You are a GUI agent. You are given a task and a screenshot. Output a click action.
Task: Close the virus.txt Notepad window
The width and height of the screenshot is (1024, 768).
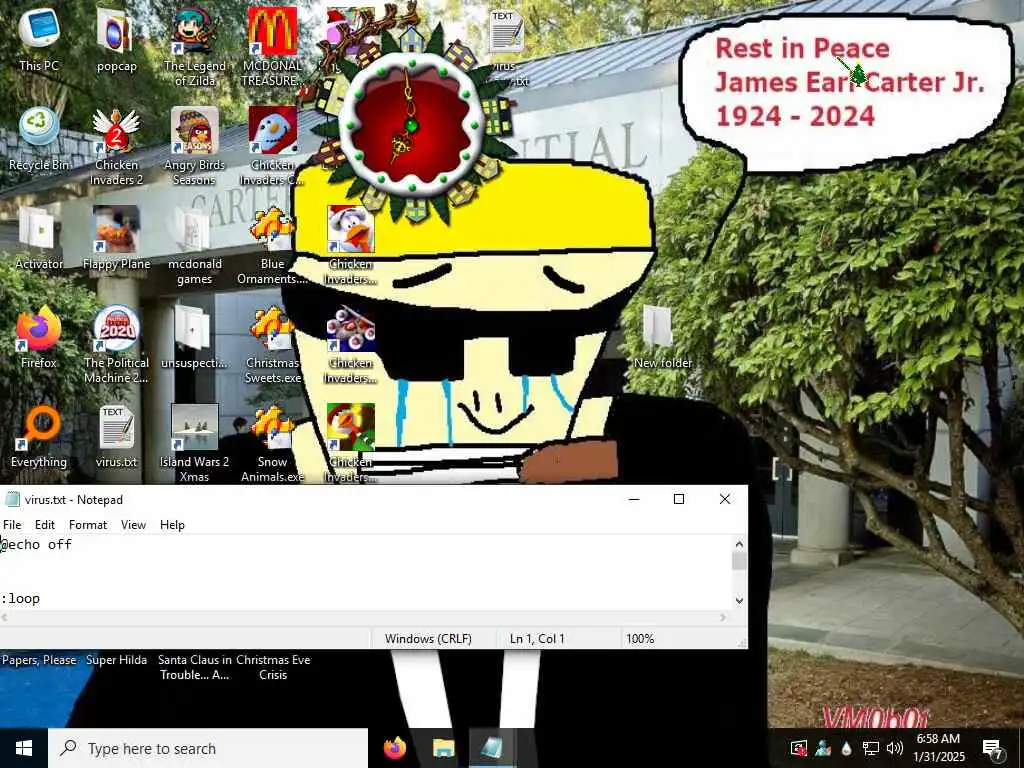[x=725, y=499]
